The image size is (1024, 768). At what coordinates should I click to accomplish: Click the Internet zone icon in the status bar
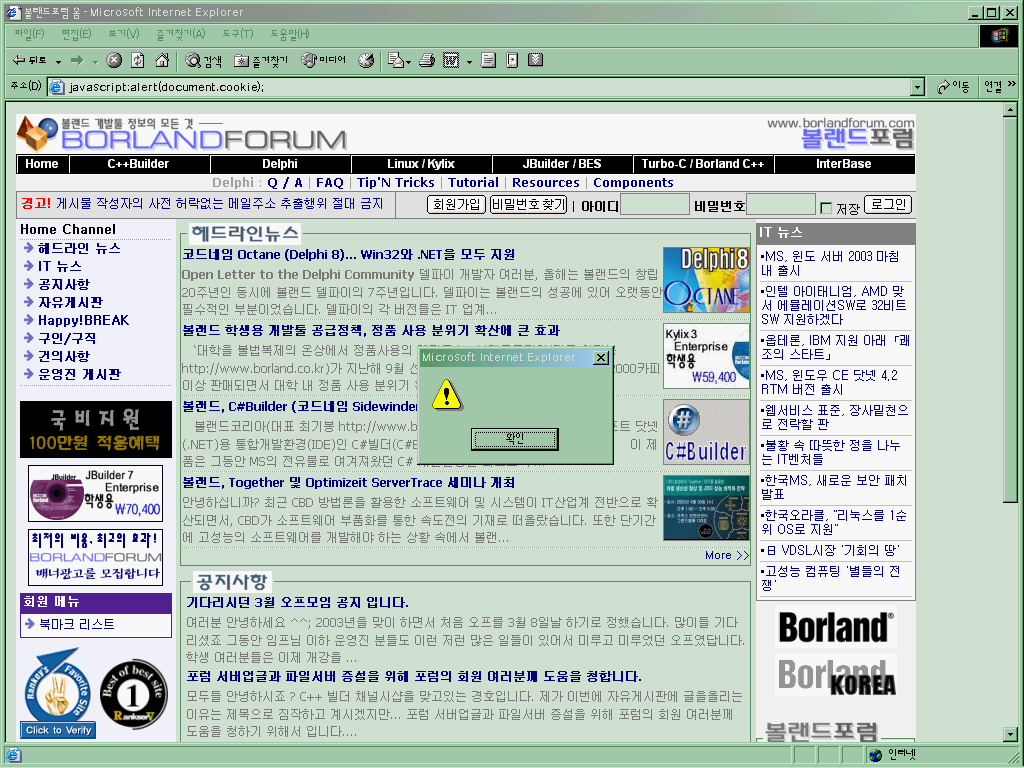tap(876, 756)
